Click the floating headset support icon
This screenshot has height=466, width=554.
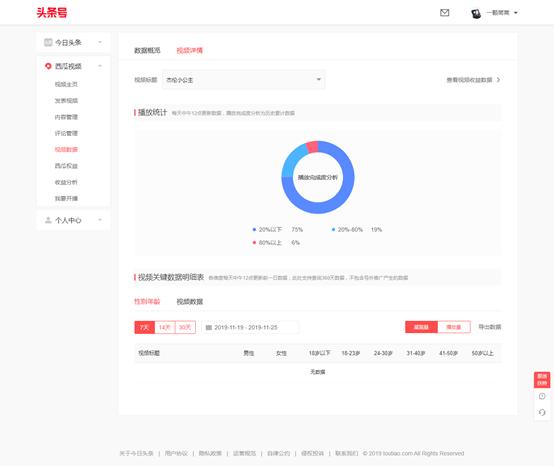click(x=542, y=412)
